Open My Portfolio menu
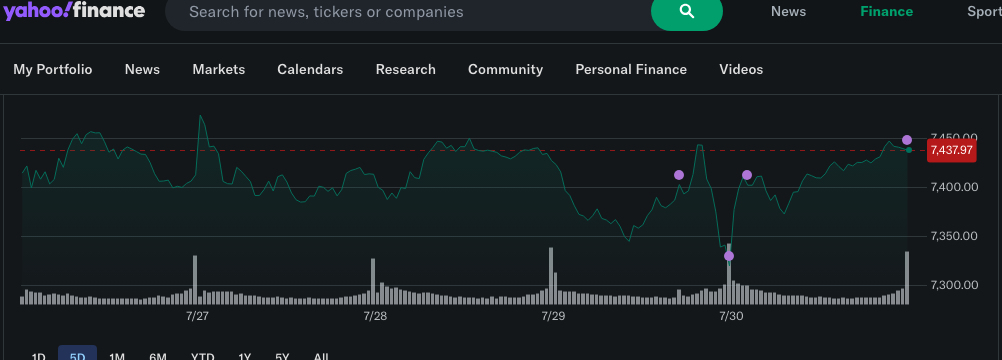The height and width of the screenshot is (360, 1002). coord(52,69)
